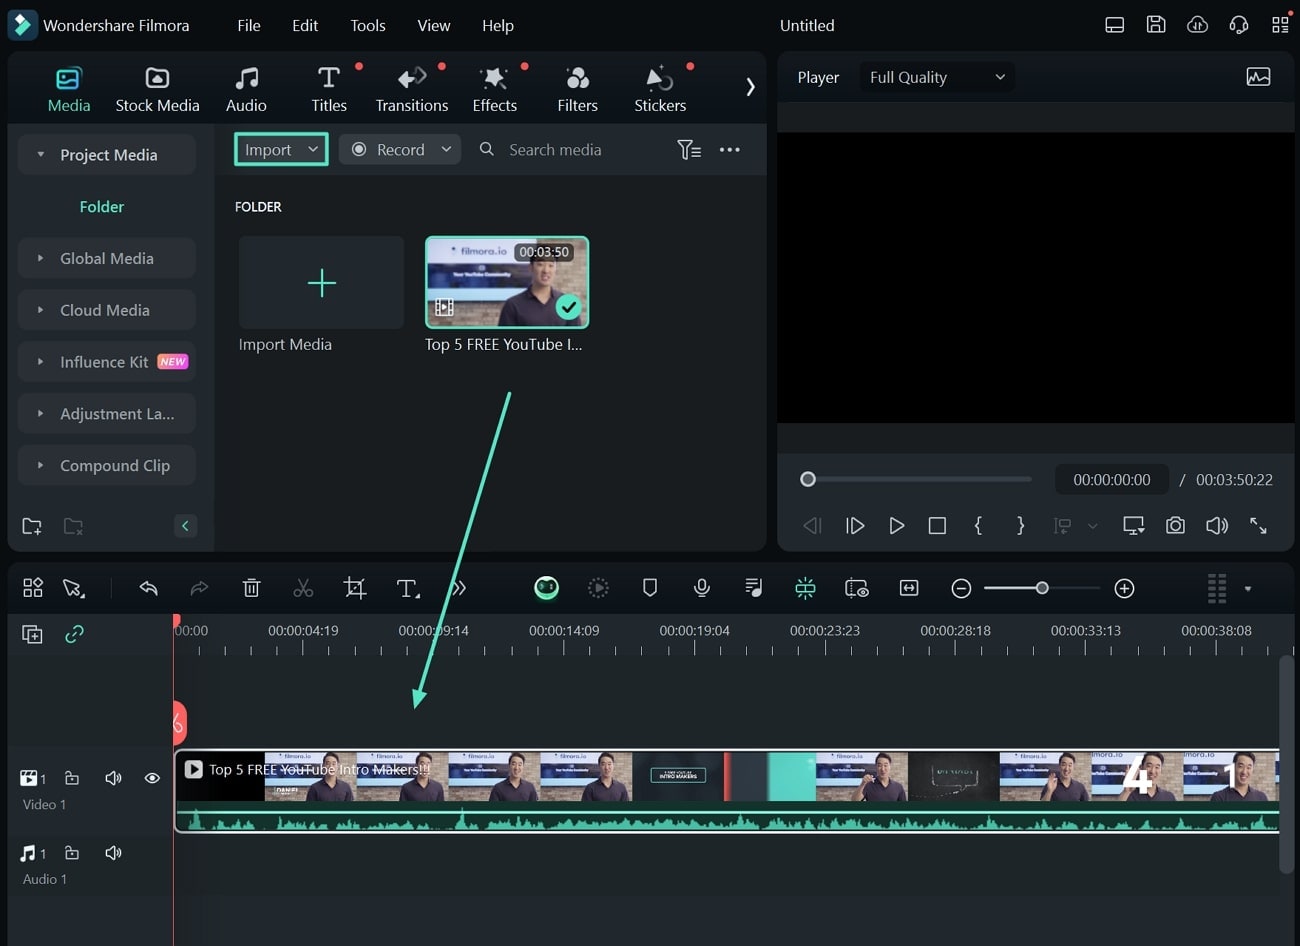Open the media filter and sort icon

[689, 149]
